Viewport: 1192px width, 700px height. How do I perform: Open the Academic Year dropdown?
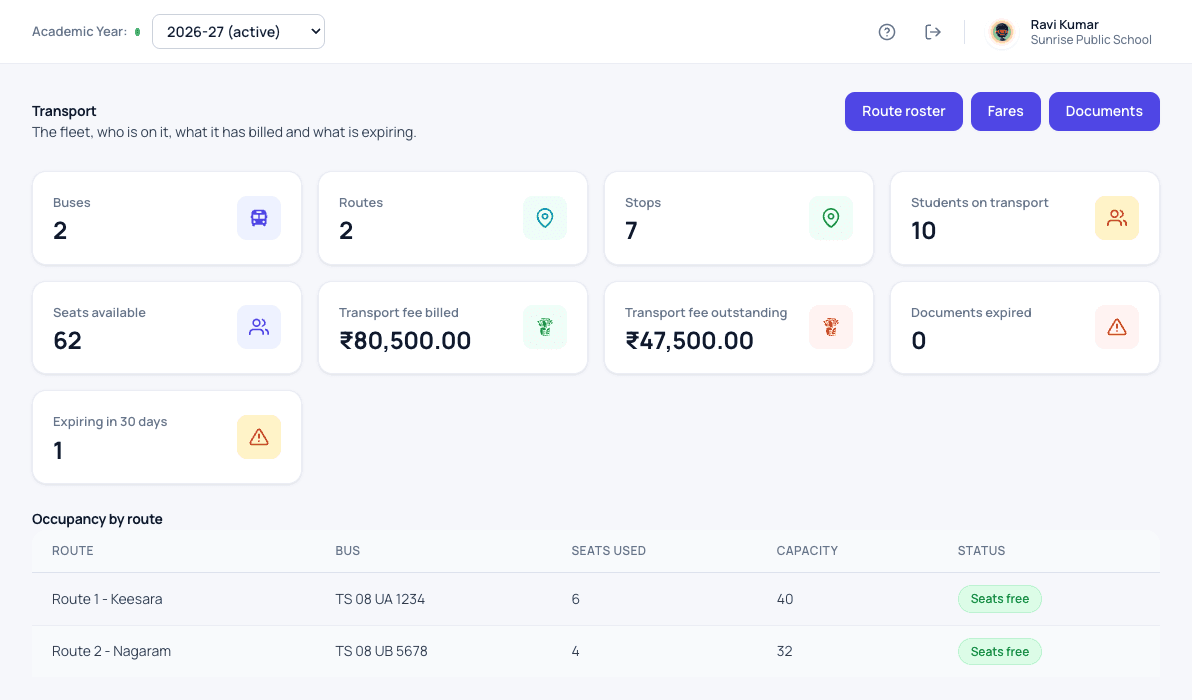(239, 32)
